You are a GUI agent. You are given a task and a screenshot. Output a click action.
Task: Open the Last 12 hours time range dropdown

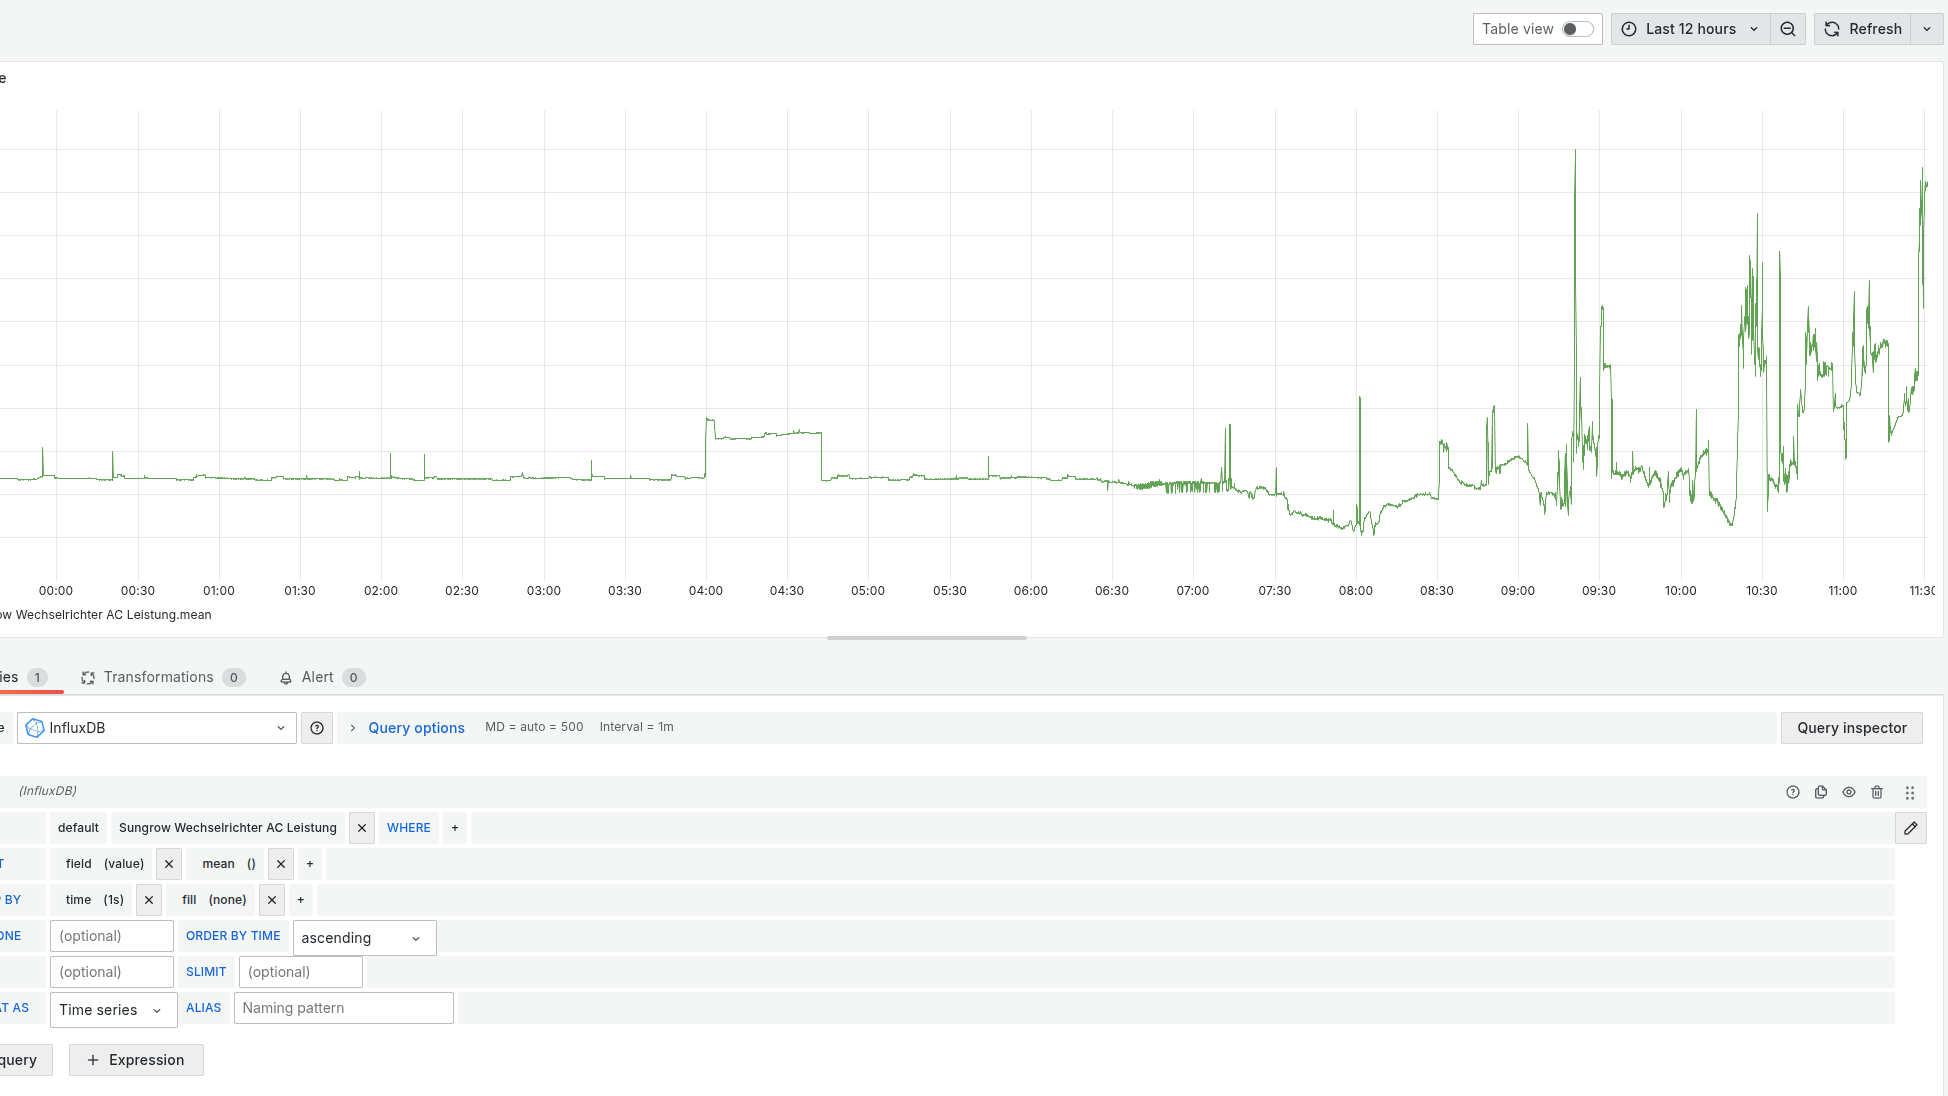click(x=1690, y=29)
